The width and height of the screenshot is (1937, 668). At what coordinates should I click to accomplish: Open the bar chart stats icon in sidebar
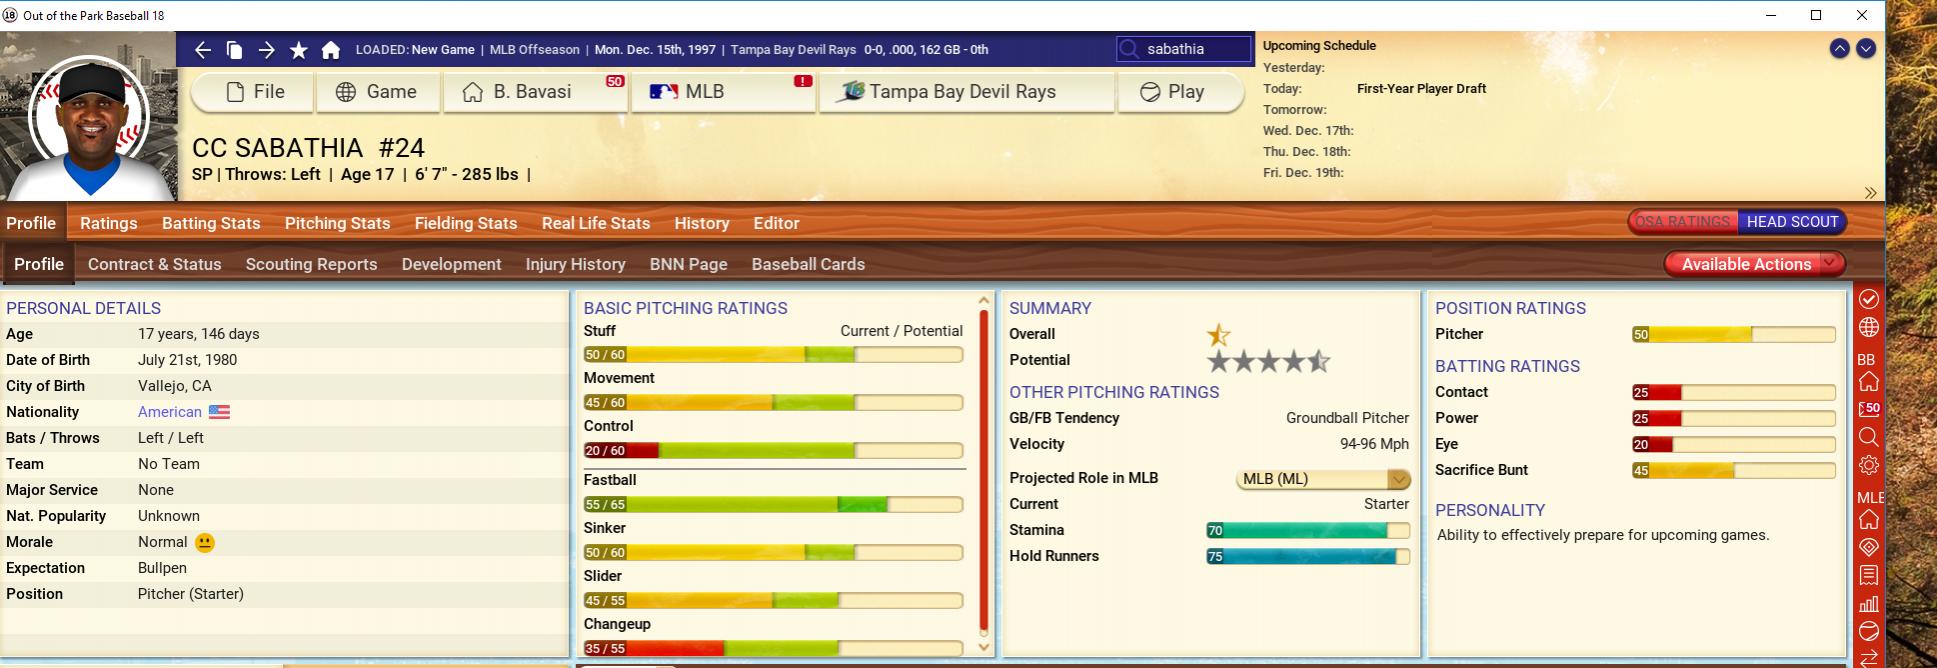click(x=1868, y=603)
